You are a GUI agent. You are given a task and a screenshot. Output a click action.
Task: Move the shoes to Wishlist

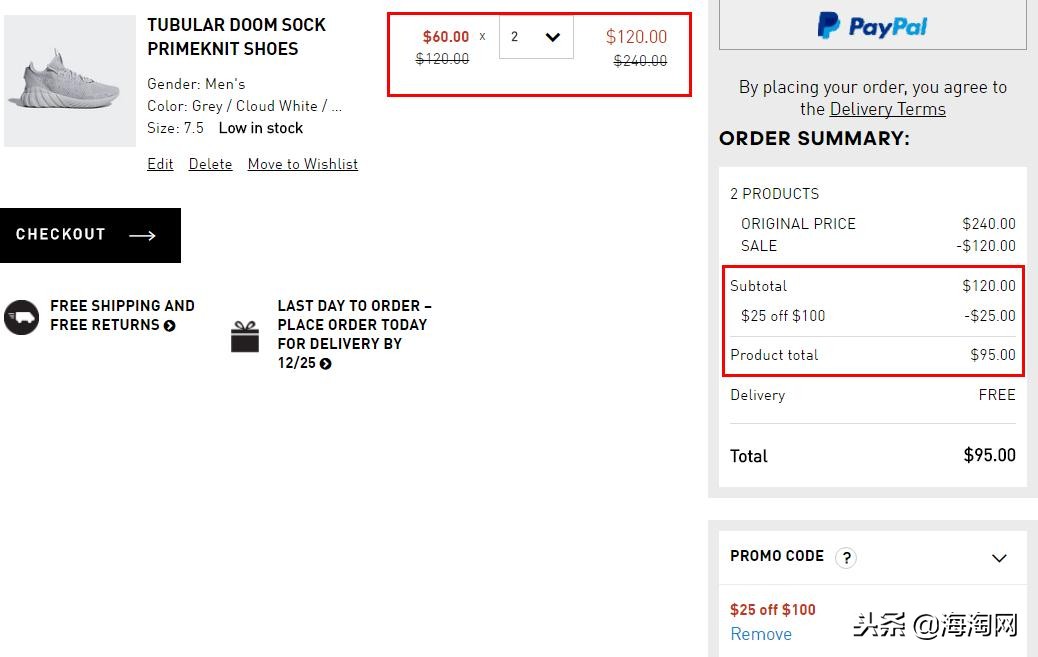pos(302,164)
